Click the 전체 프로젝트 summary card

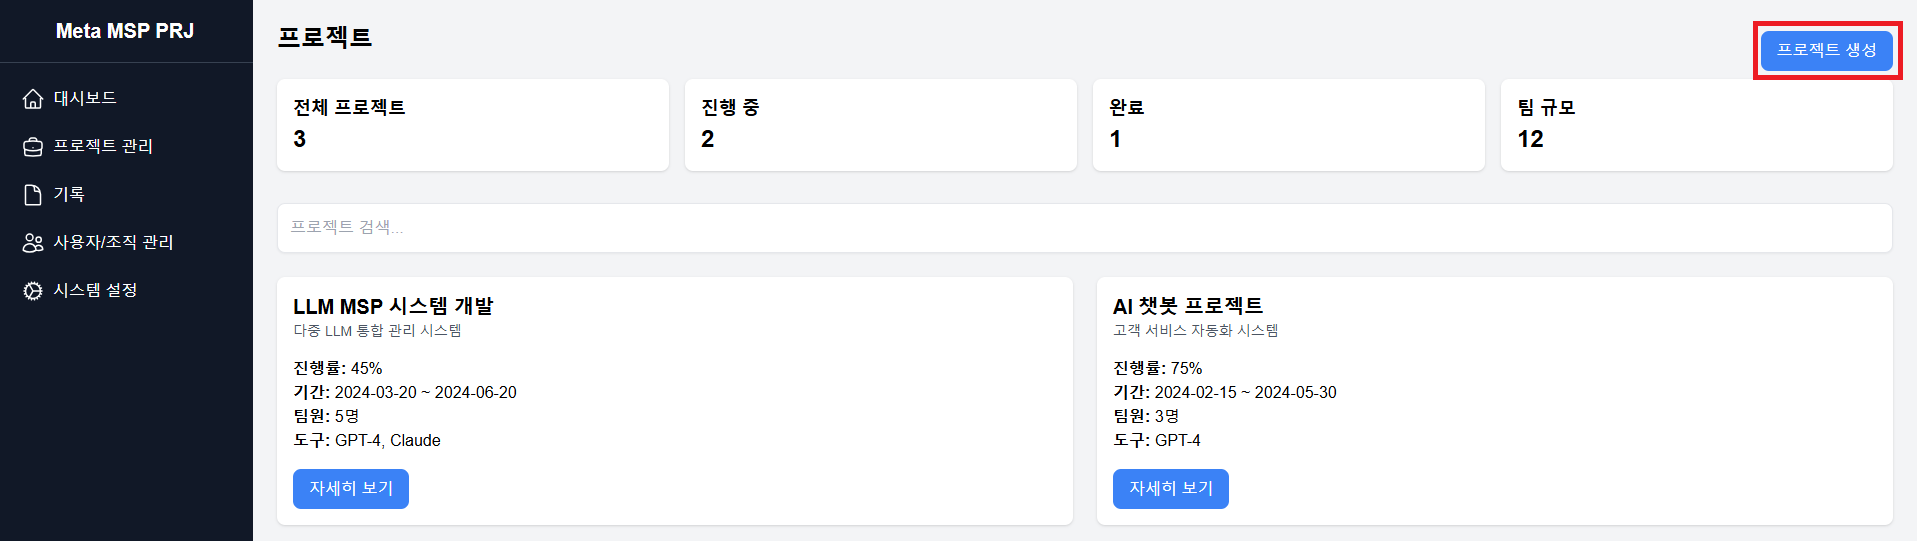click(473, 125)
